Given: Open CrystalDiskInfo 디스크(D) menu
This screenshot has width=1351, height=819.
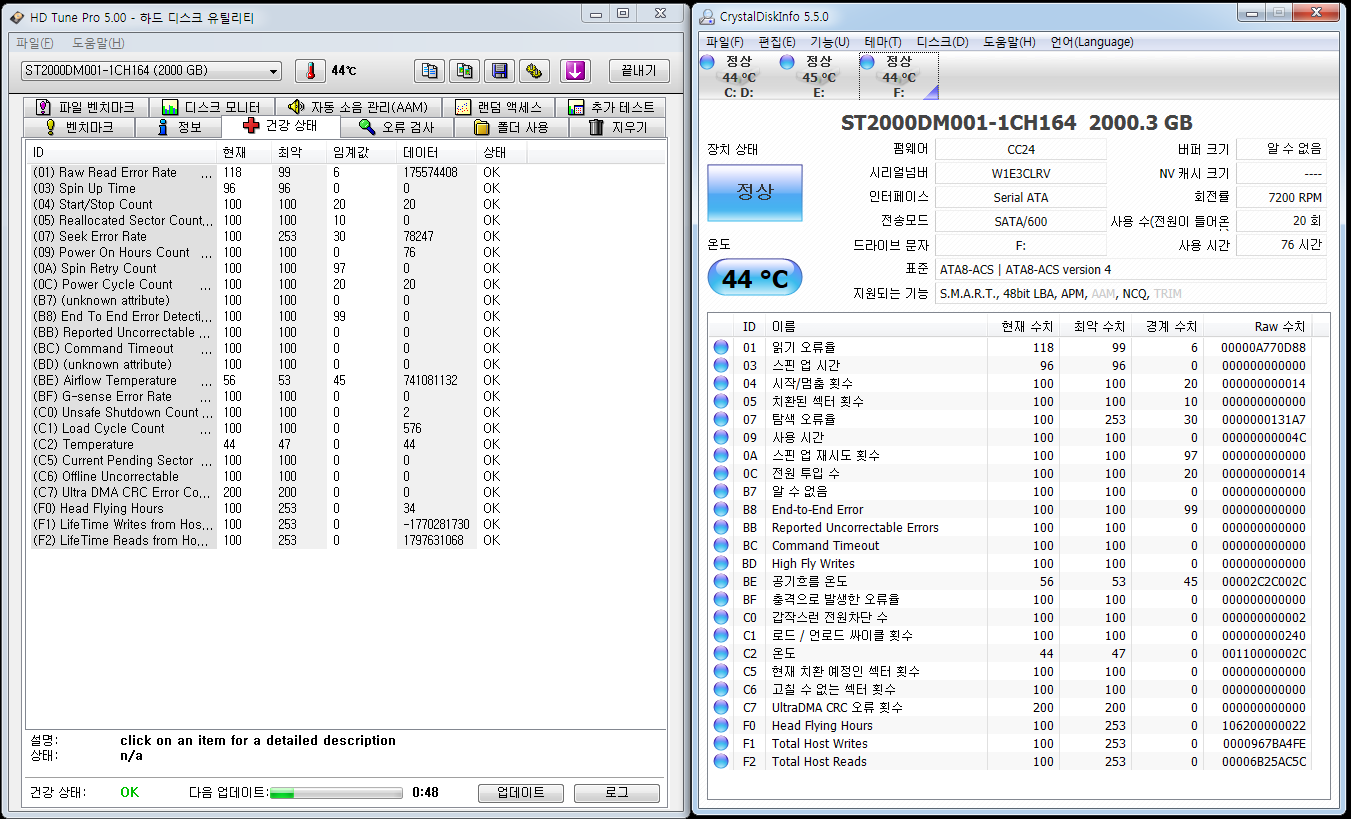Looking at the screenshot, I should (x=942, y=42).
